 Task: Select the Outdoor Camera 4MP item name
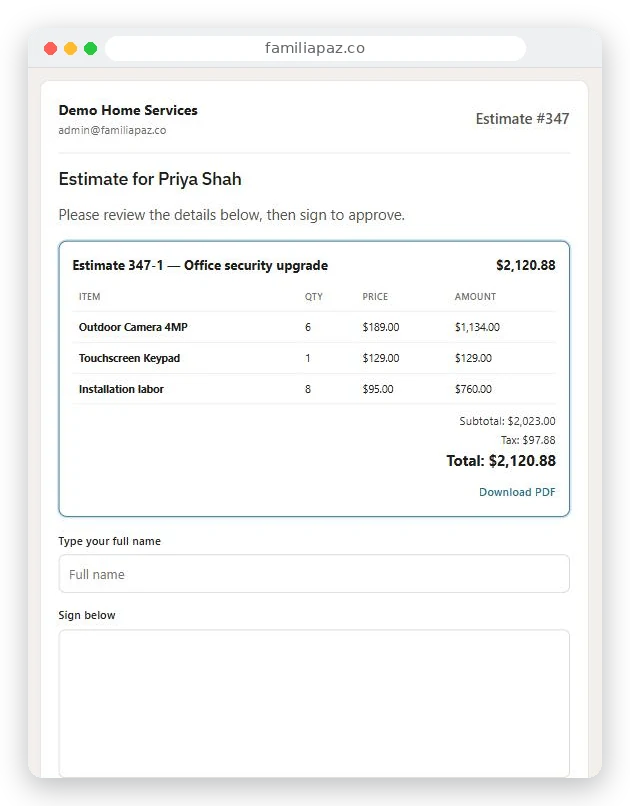[x=133, y=327]
